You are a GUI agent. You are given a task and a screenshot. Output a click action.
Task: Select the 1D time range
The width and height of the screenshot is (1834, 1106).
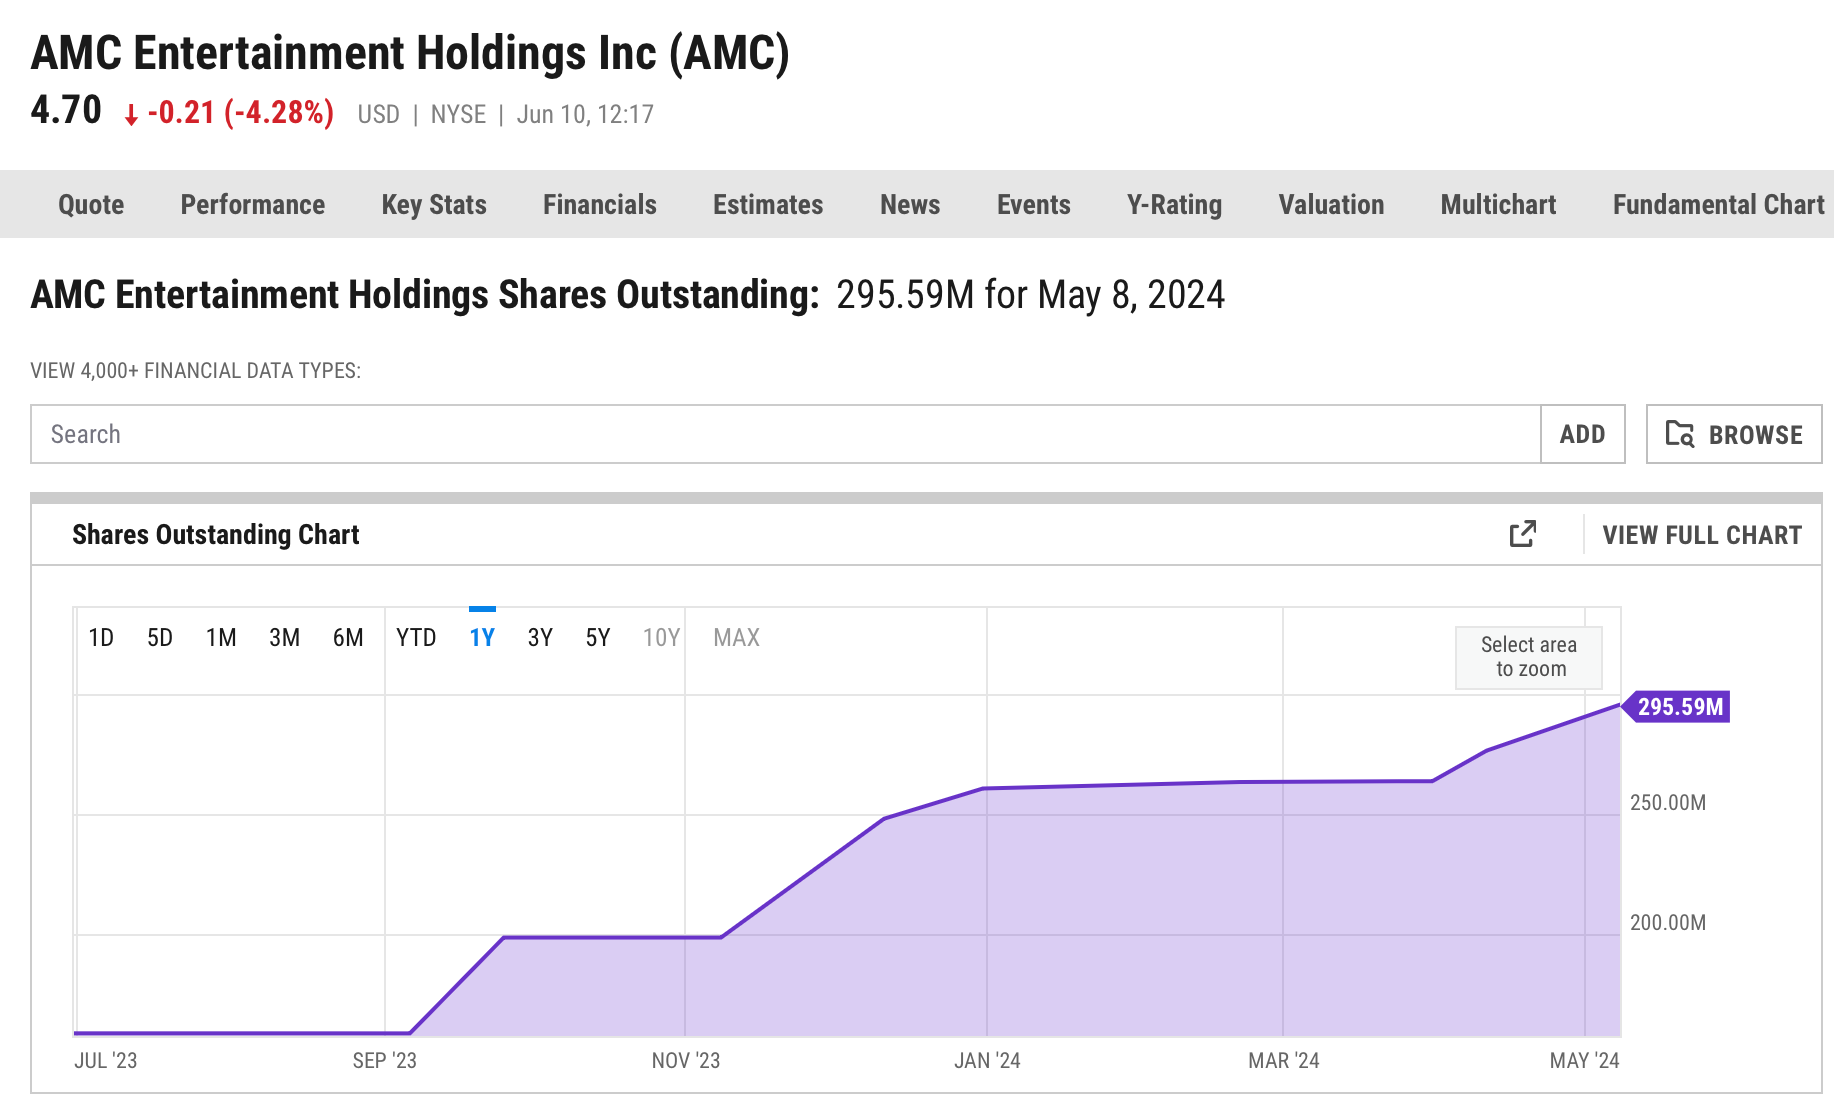[101, 637]
